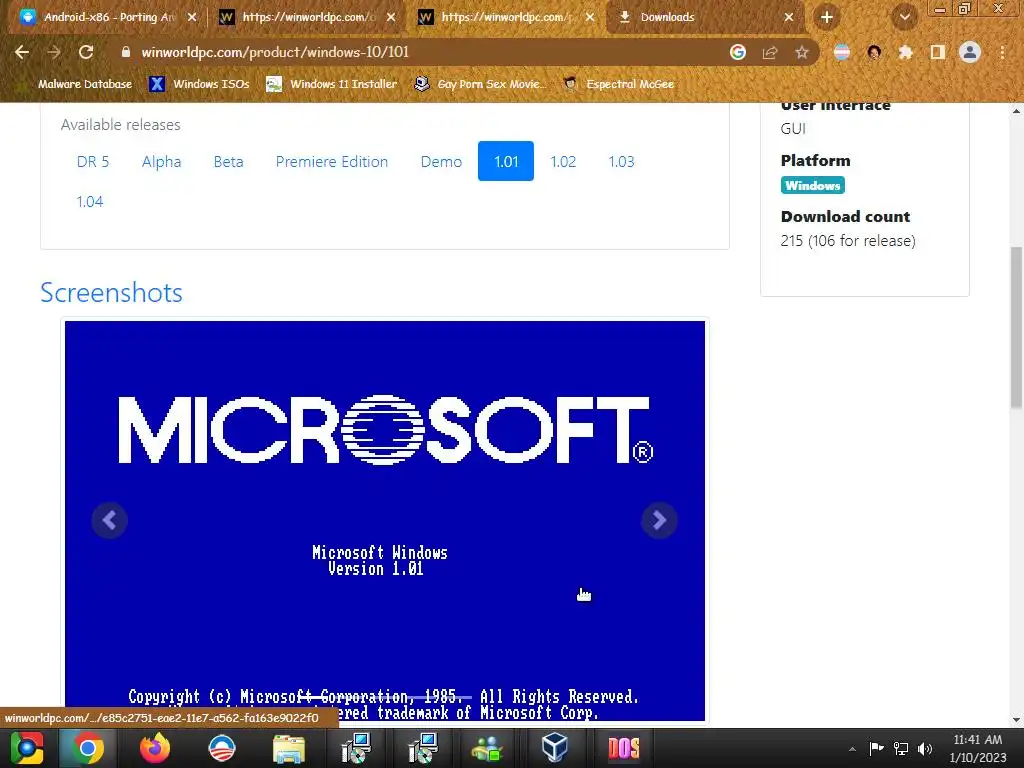Click the Windows platform badge
The image size is (1024, 768).
(812, 185)
